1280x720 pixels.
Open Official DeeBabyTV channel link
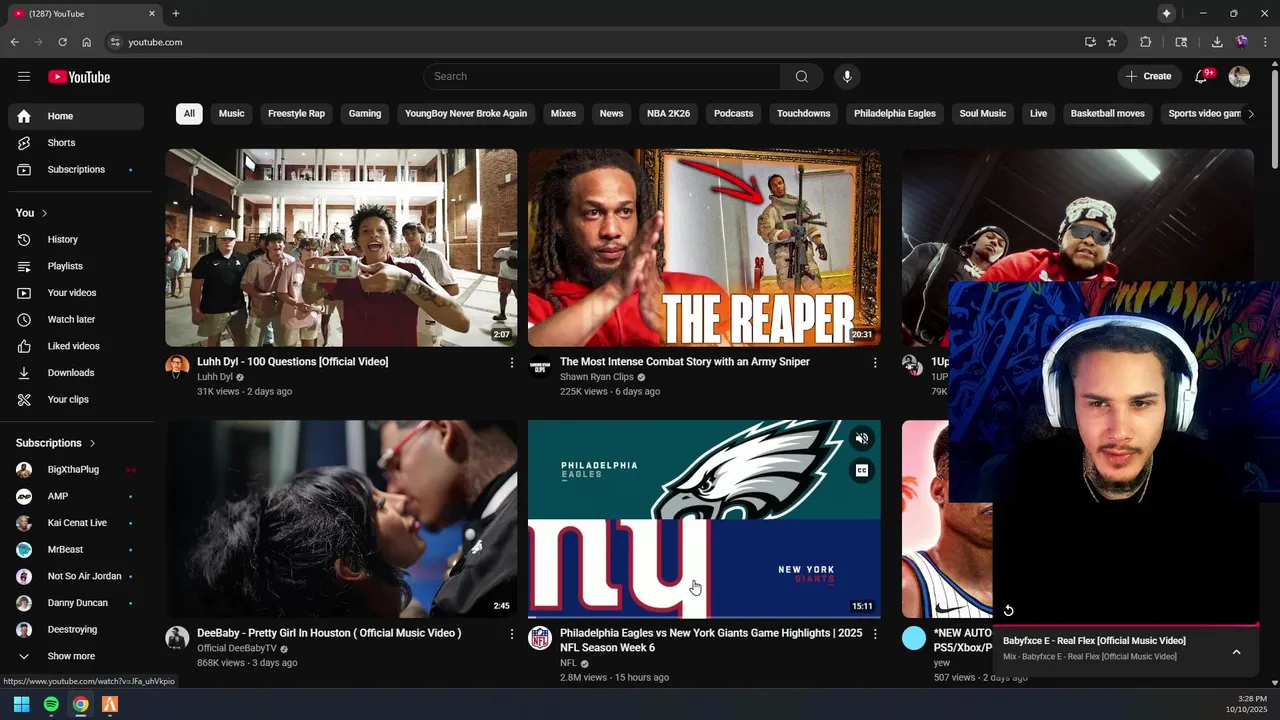click(237, 648)
